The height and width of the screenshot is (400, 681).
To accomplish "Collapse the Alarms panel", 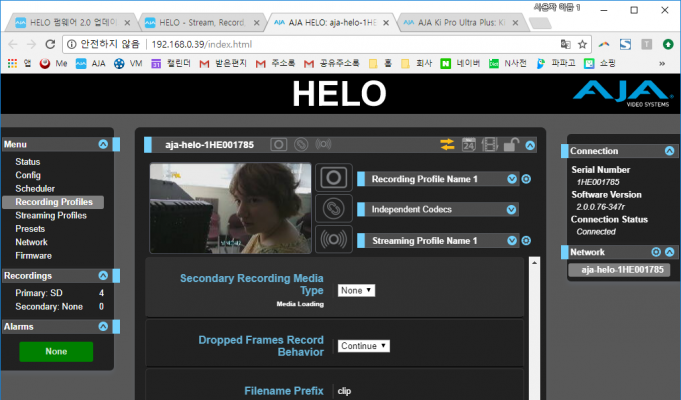I will coord(103,326).
